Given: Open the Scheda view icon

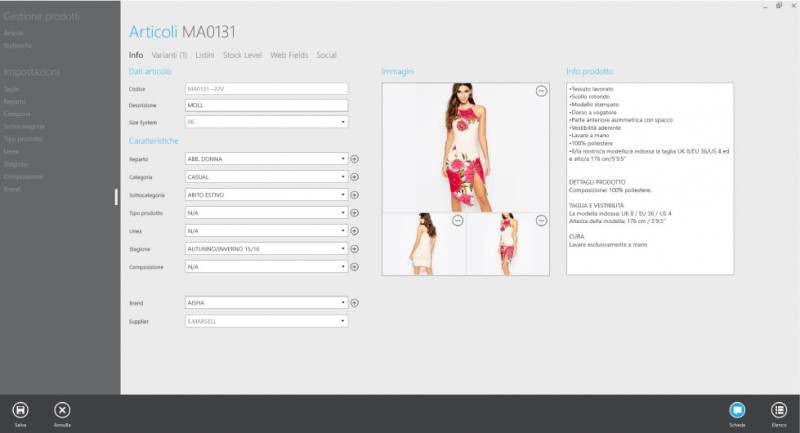Looking at the screenshot, I should click(737, 410).
